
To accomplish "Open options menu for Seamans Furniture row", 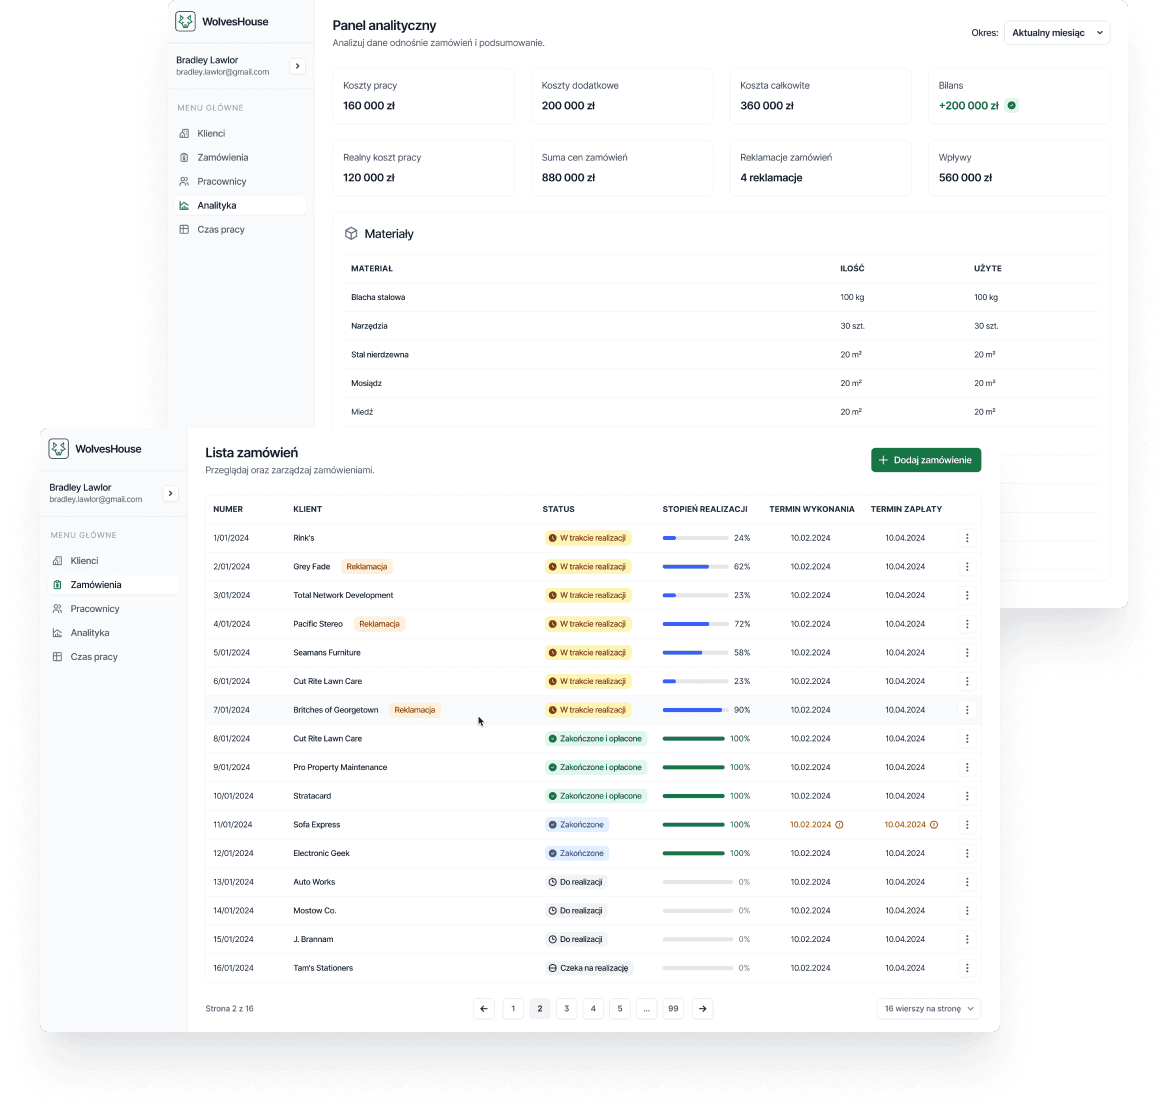I will (x=967, y=652).
